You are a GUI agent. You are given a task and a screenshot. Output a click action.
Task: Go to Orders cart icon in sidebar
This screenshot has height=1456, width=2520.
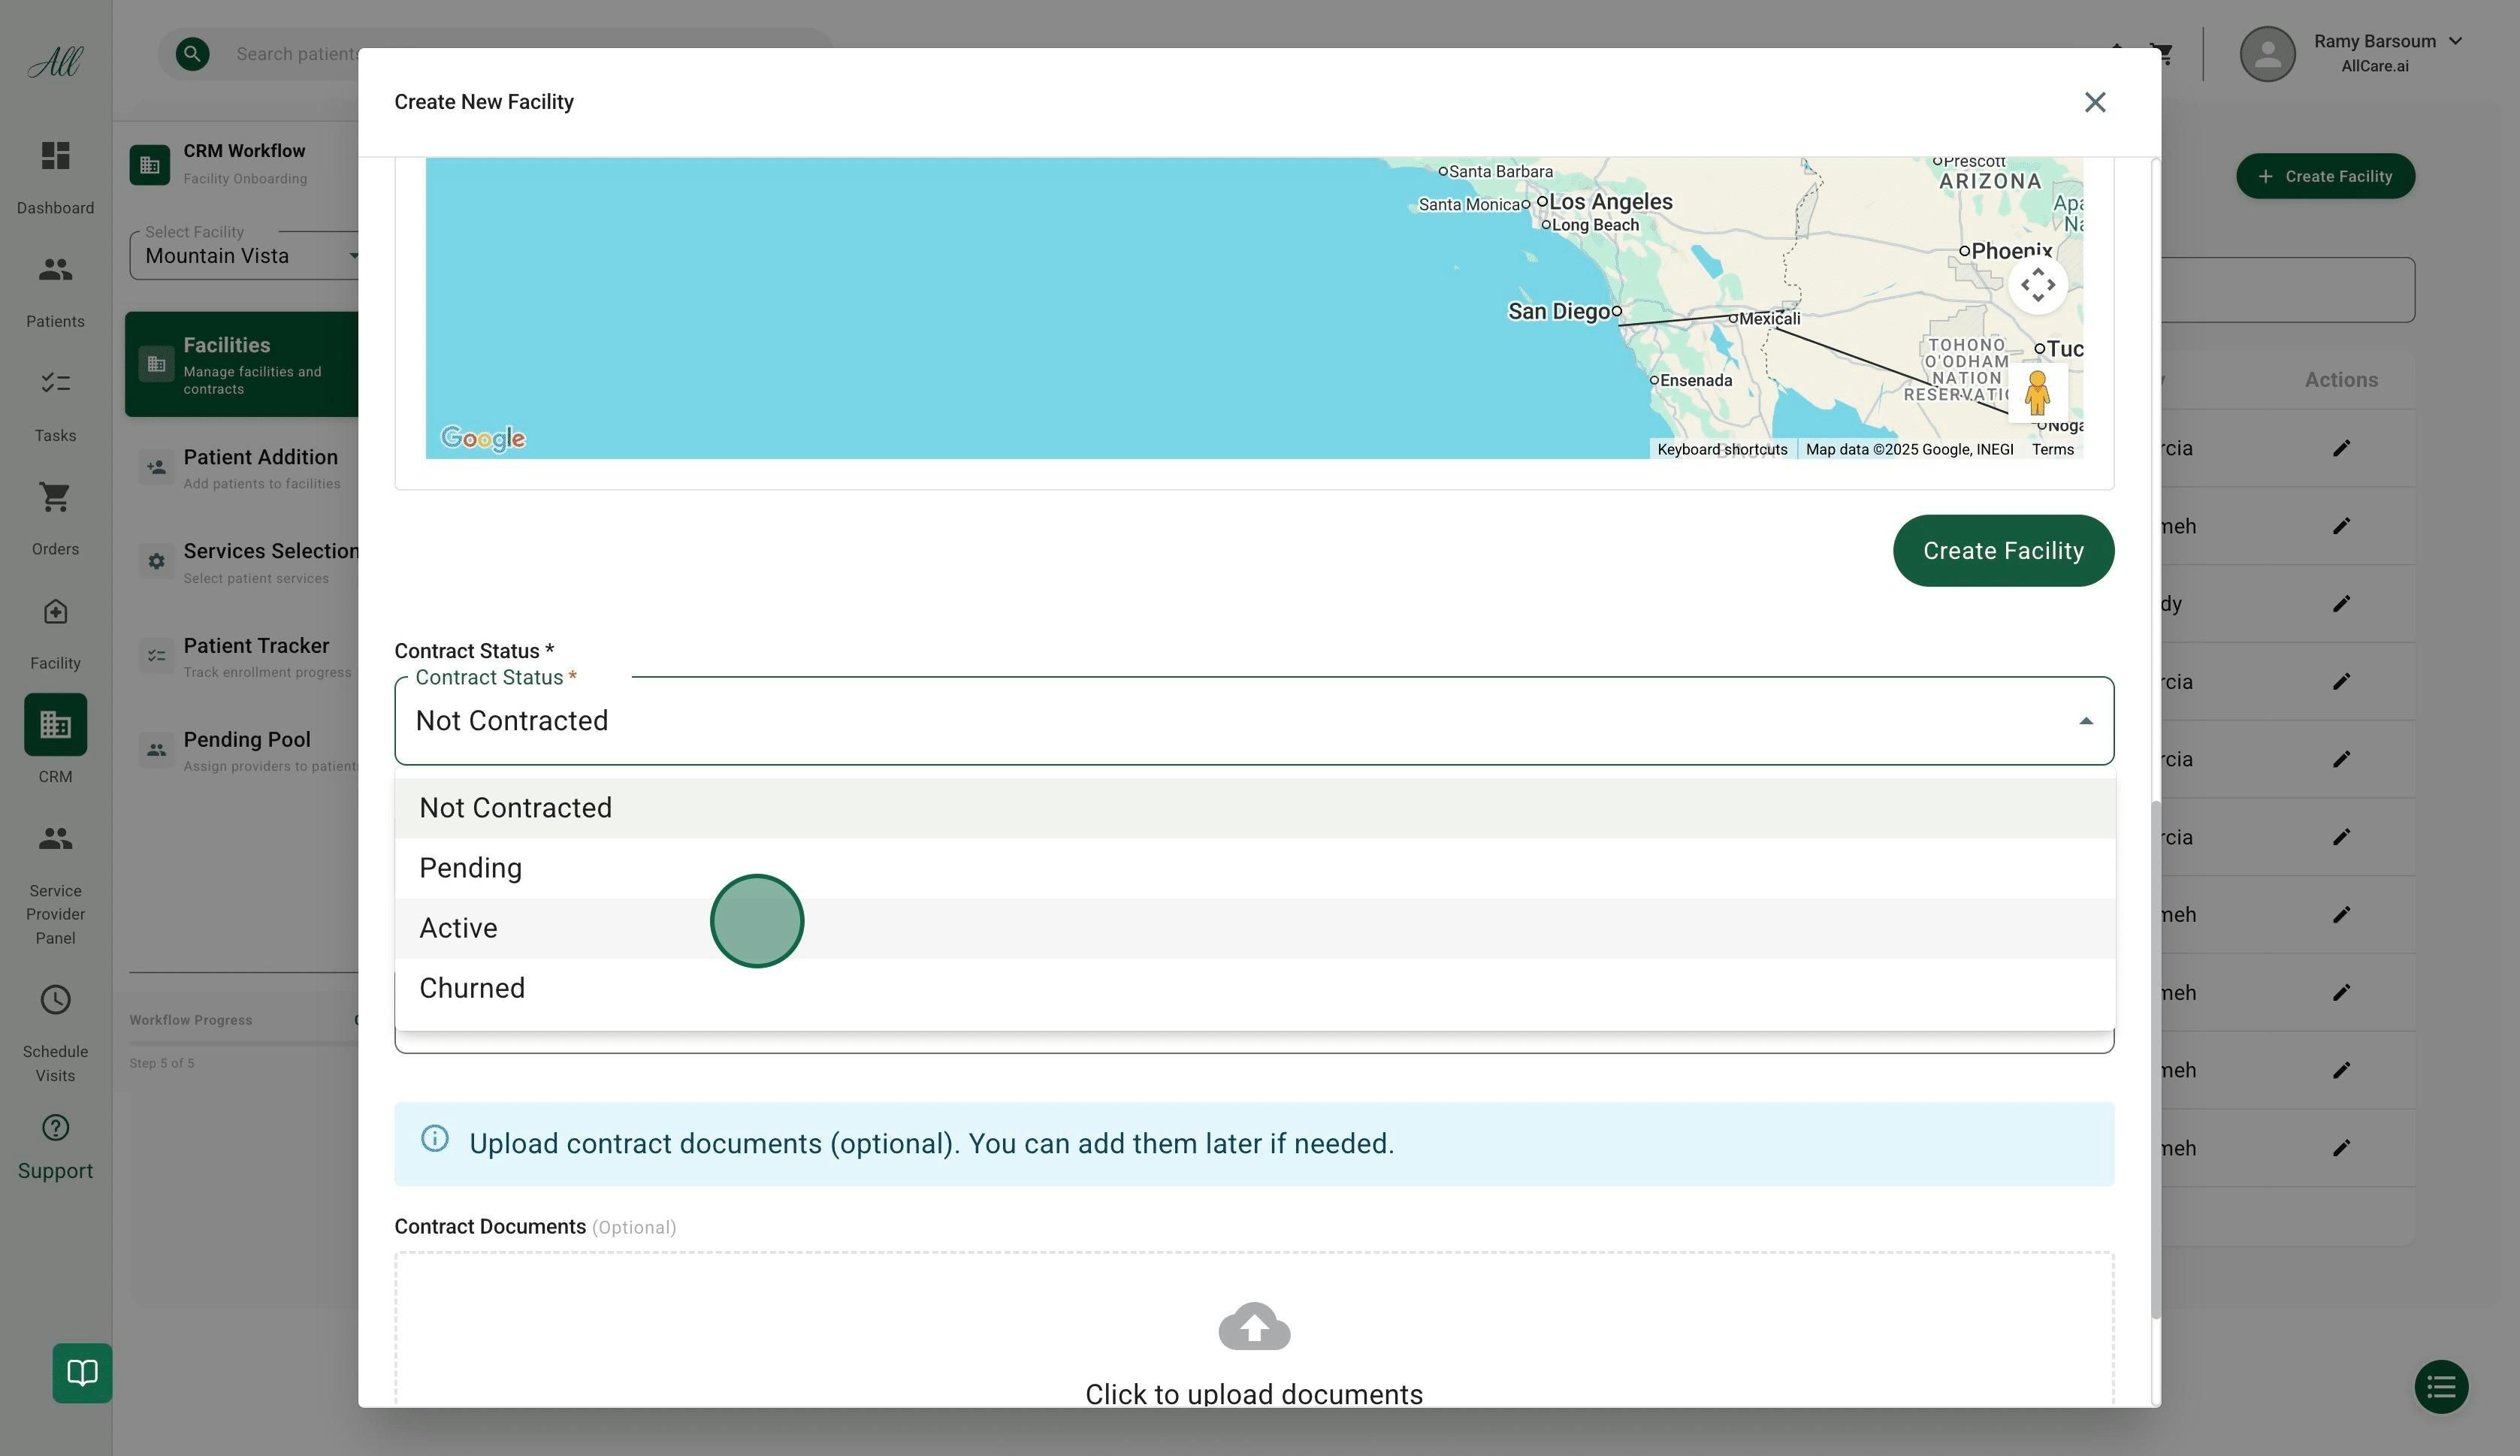click(55, 497)
